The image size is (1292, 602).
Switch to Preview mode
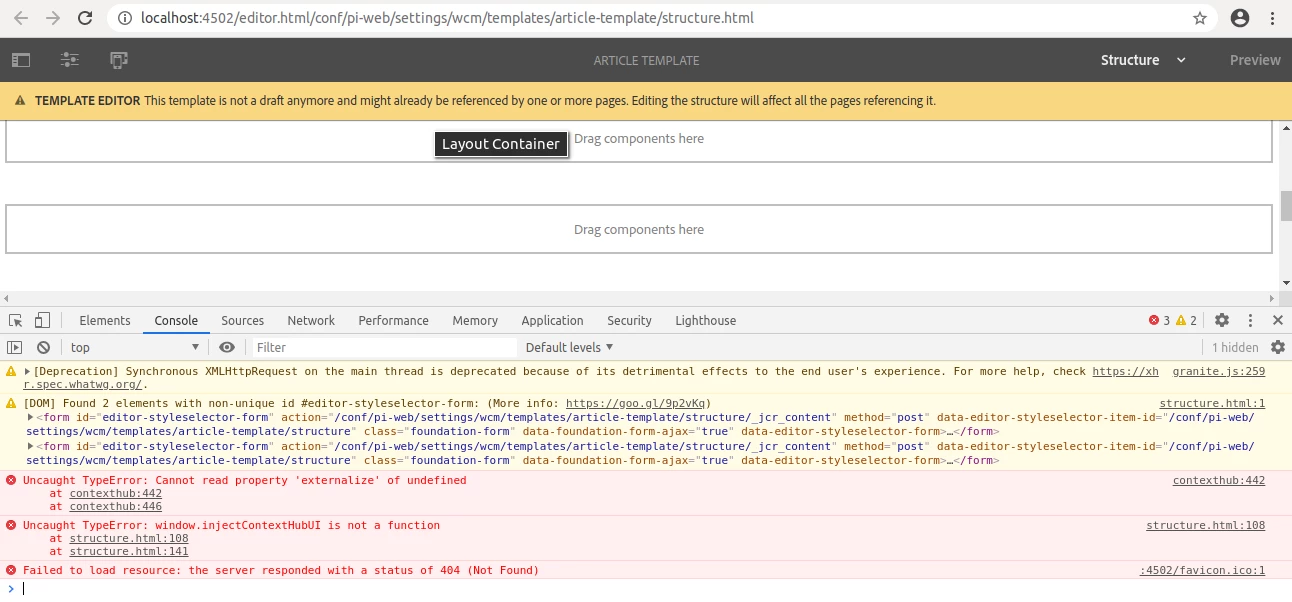click(1255, 60)
